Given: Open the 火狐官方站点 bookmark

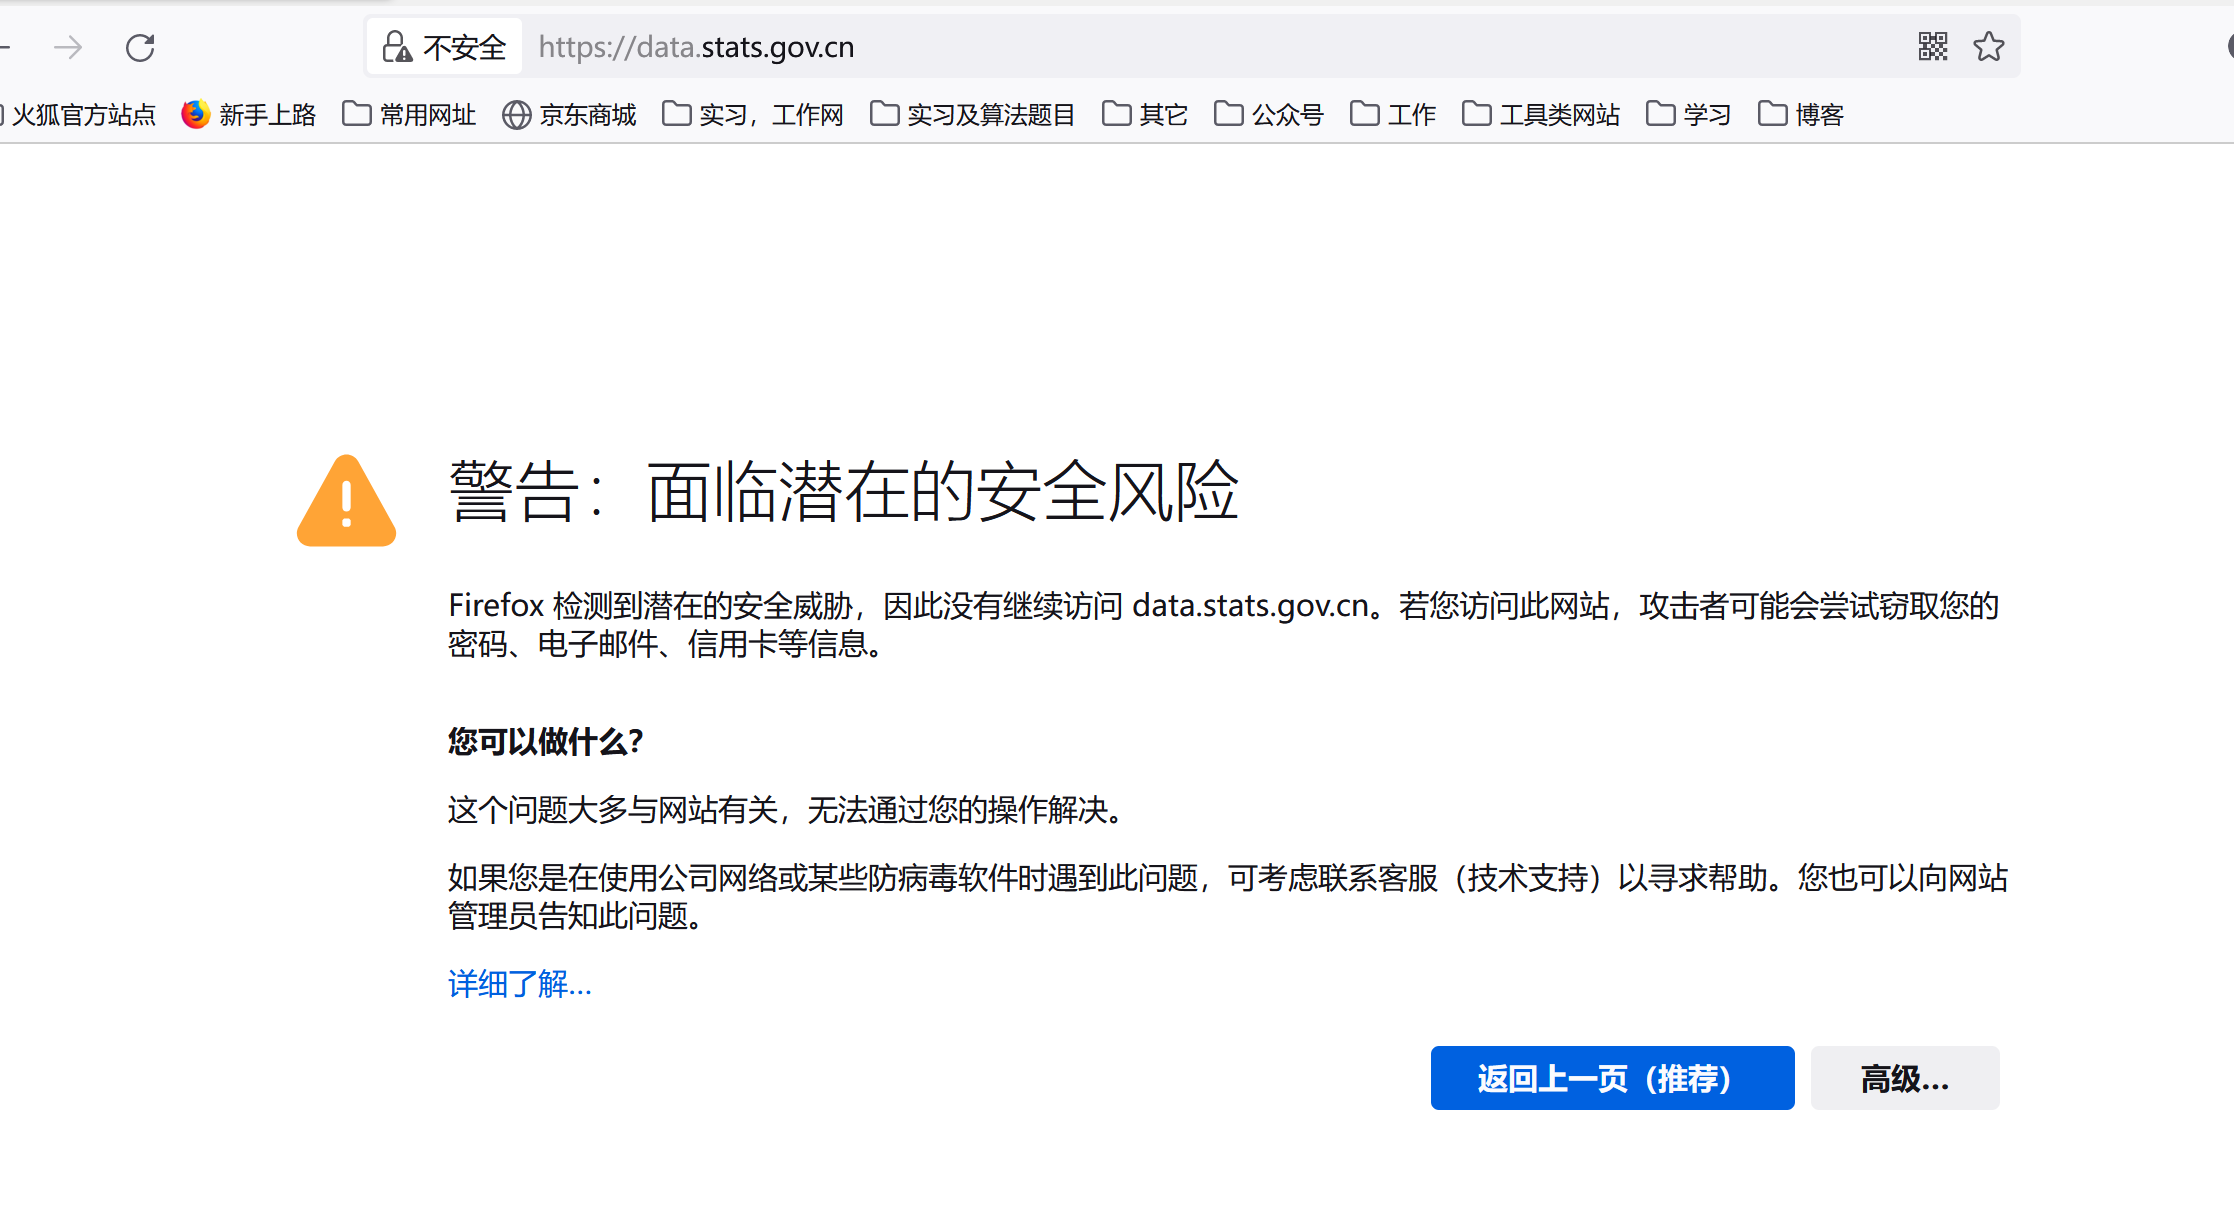Looking at the screenshot, I should [x=80, y=115].
